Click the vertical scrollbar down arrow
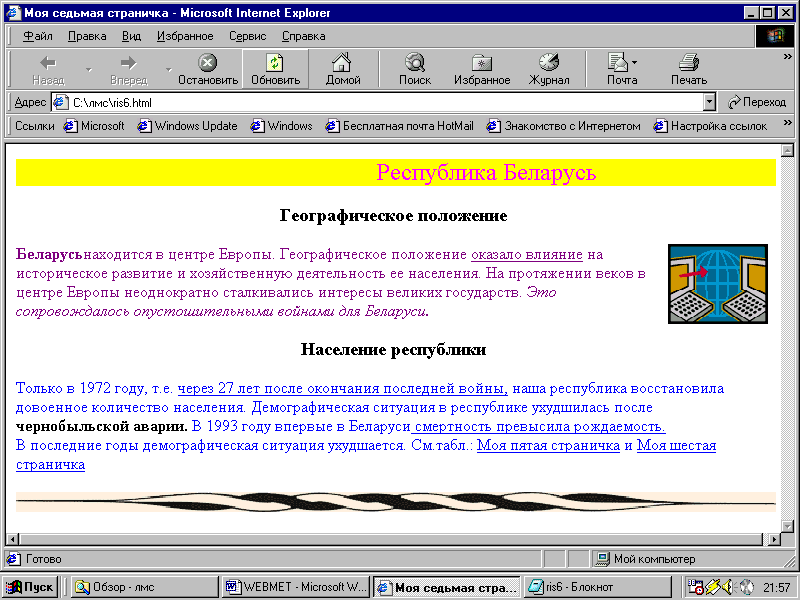Viewport: 800px width, 600px height. [x=787, y=526]
